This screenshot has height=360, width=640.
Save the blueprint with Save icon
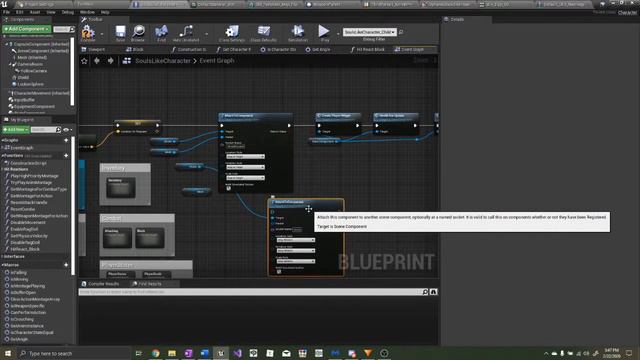[120, 33]
